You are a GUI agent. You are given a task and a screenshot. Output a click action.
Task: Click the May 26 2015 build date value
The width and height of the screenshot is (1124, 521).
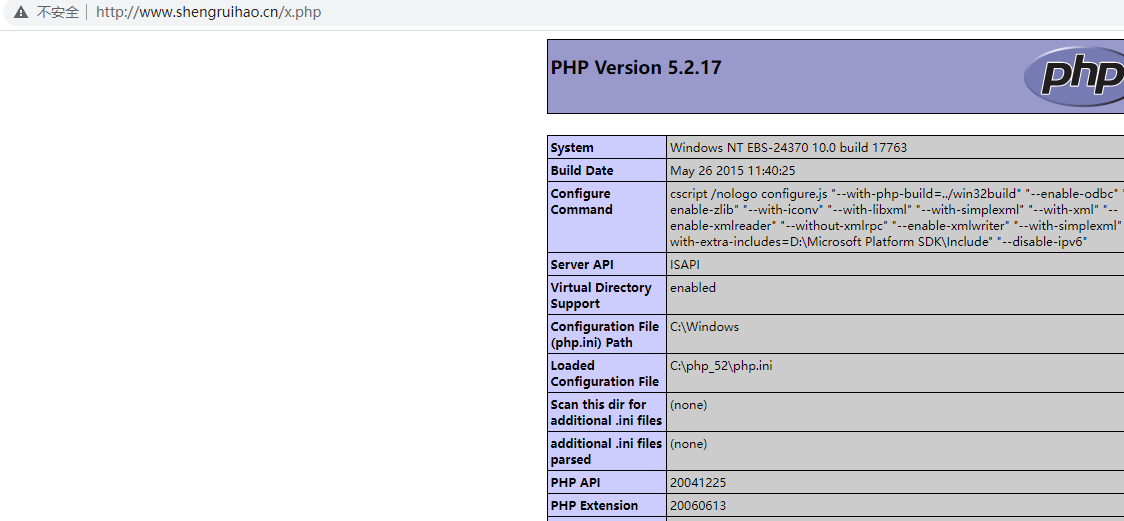pos(732,171)
